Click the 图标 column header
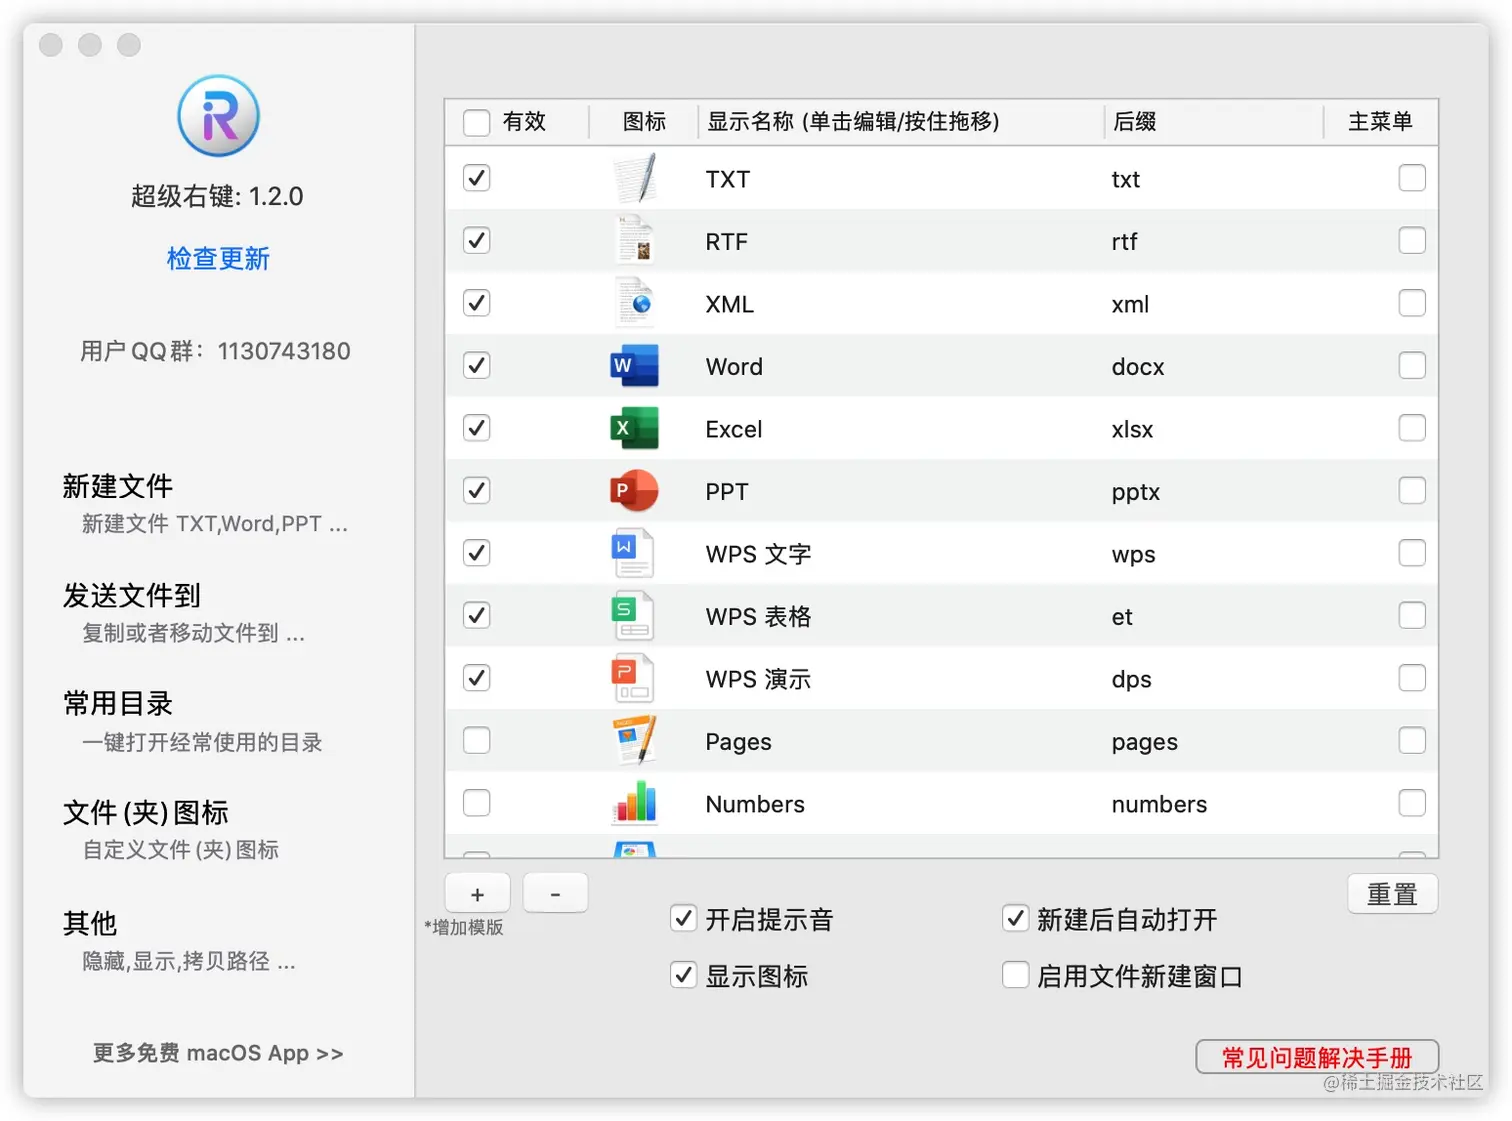The image size is (1512, 1121). (644, 122)
